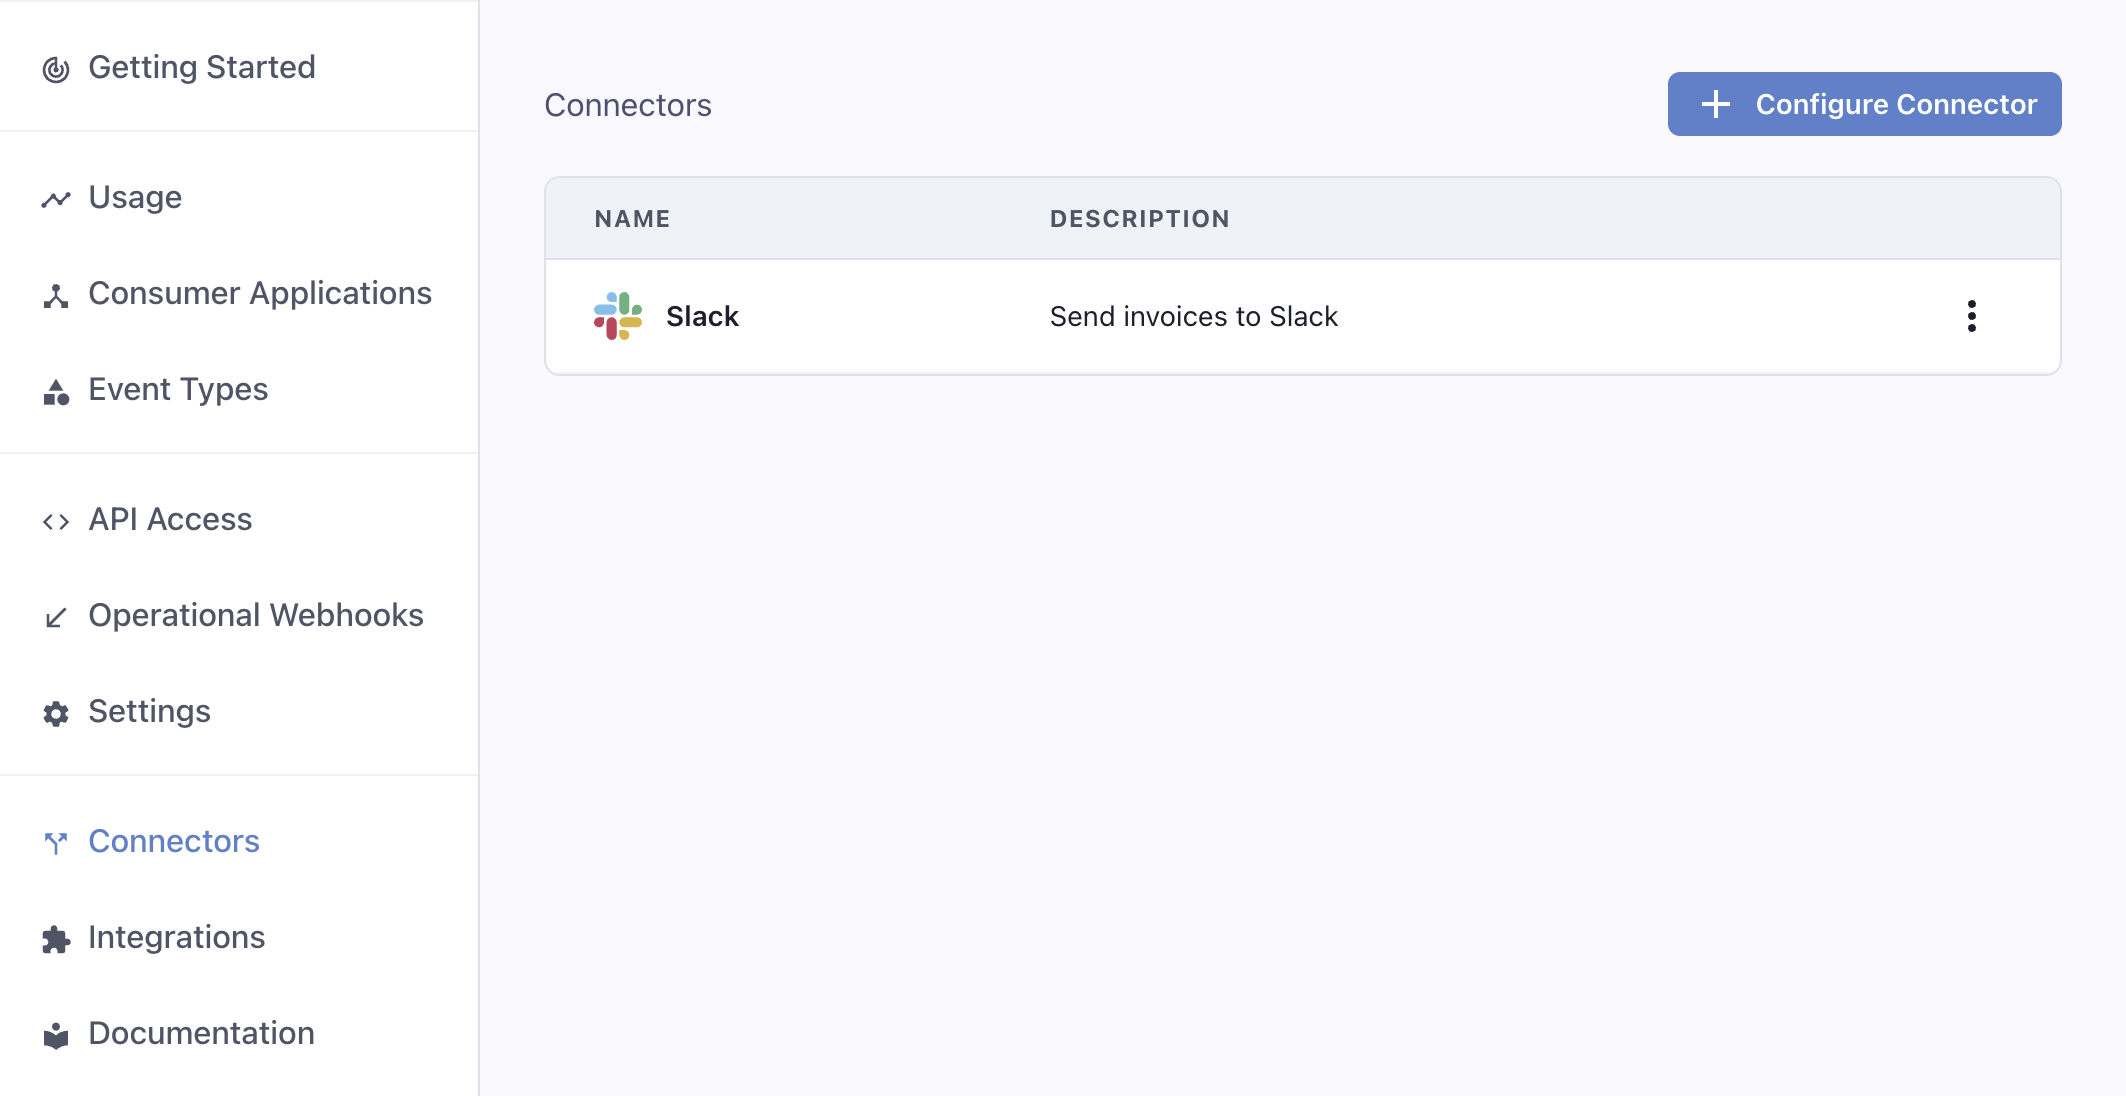The width and height of the screenshot is (2126, 1096).
Task: Open the Consumer Applications dropdown
Action: (257, 292)
